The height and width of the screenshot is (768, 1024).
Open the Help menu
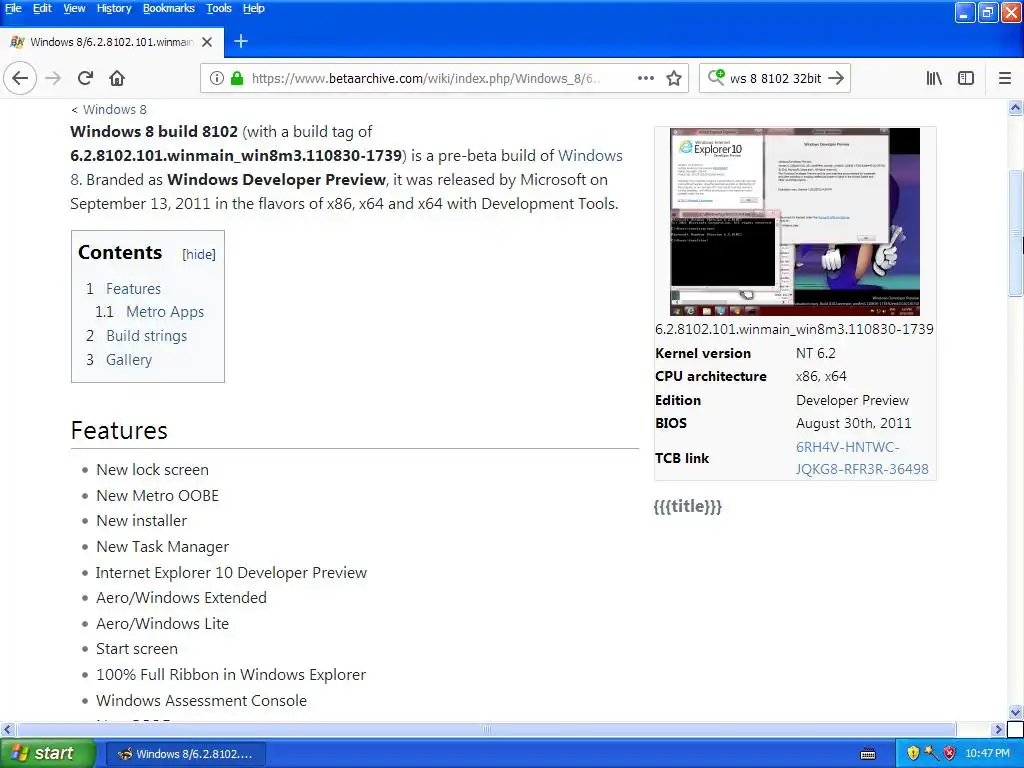[253, 8]
